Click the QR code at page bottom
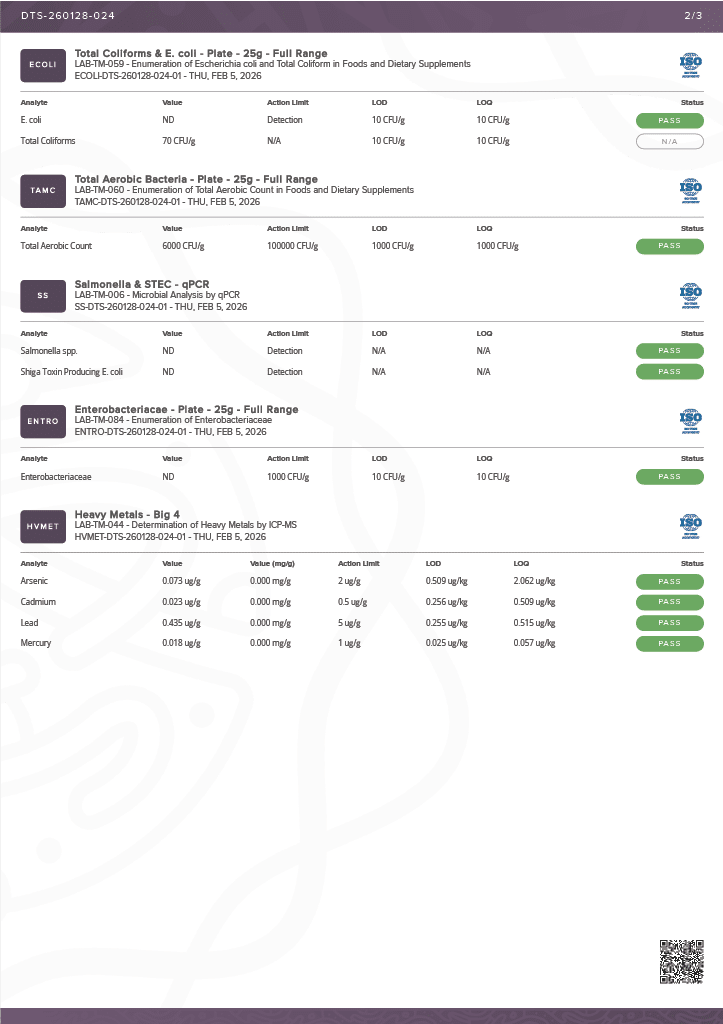Viewport: 723px width, 1024px height. point(682,962)
